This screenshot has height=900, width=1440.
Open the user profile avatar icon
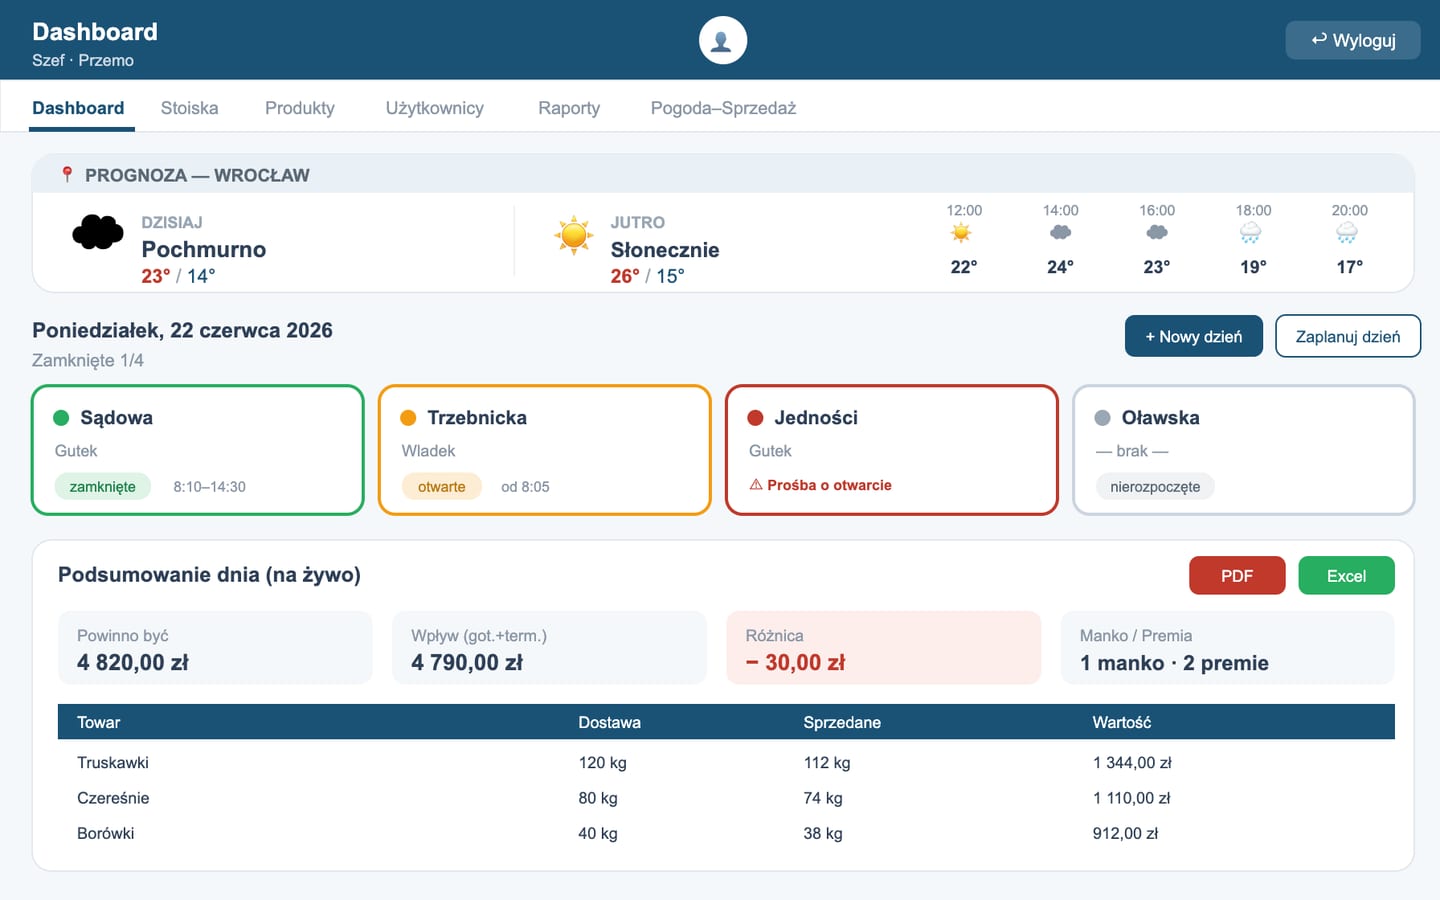pyautogui.click(x=722, y=40)
